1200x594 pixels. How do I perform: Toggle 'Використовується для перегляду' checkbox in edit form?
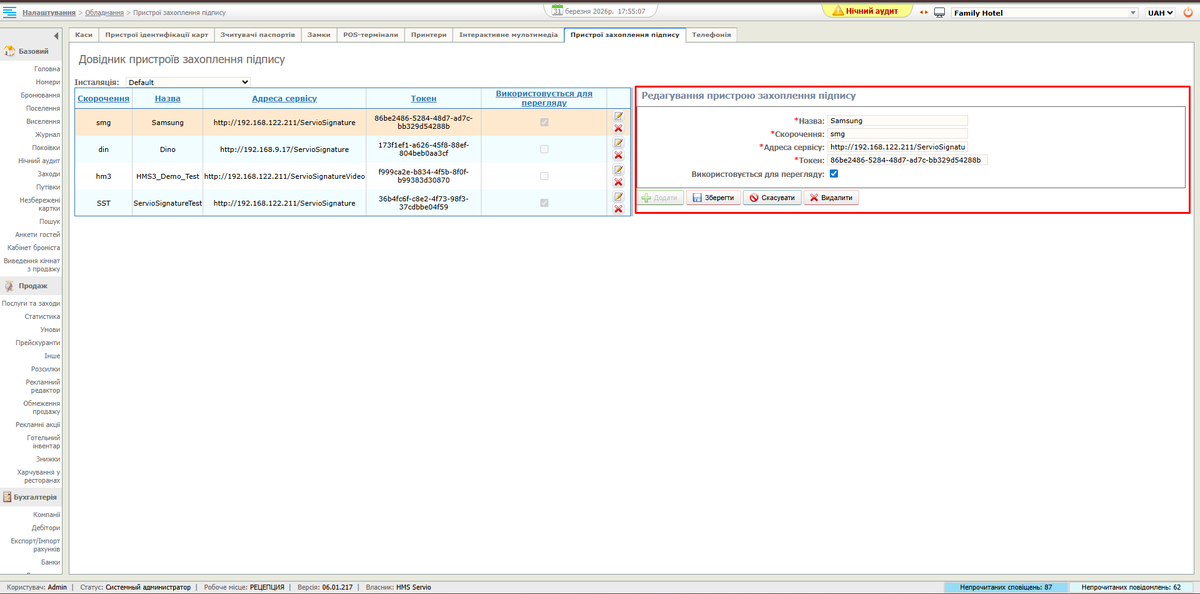[834, 173]
